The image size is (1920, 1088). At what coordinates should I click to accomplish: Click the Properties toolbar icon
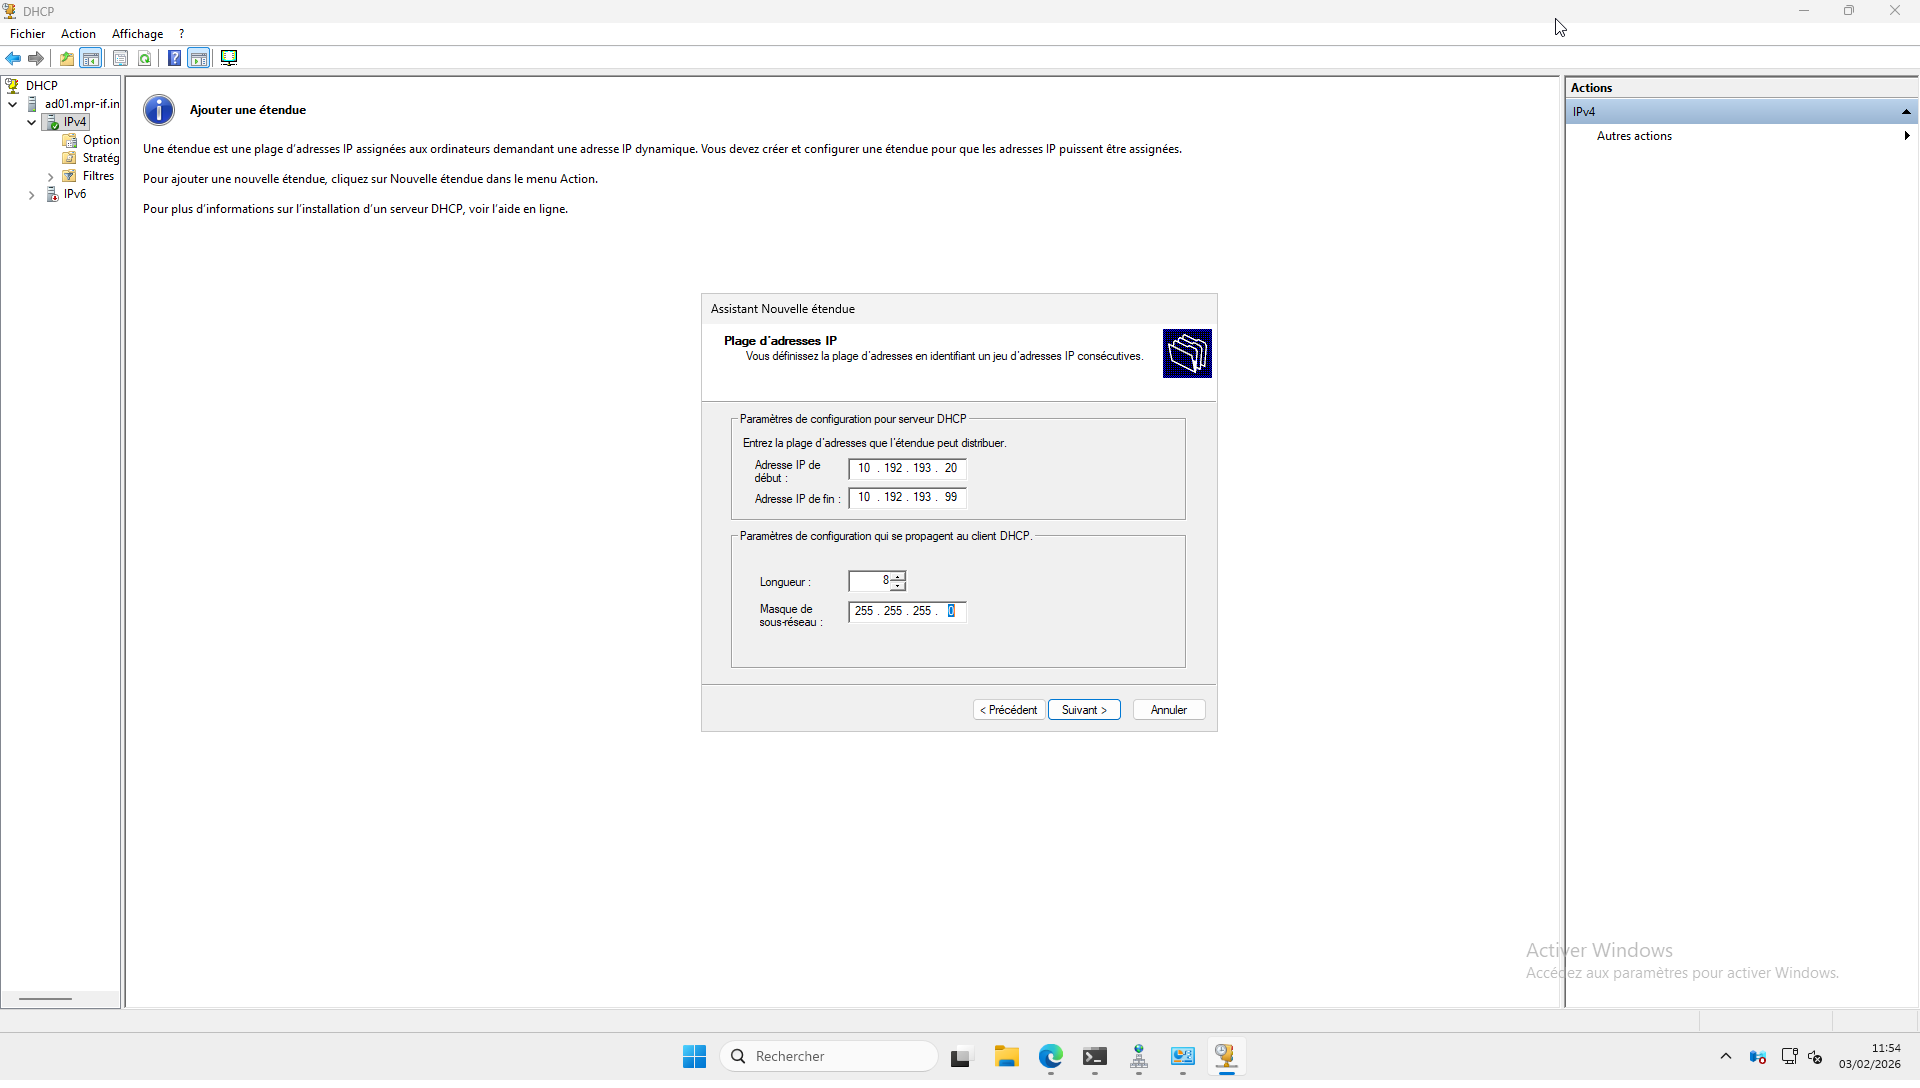(120, 58)
